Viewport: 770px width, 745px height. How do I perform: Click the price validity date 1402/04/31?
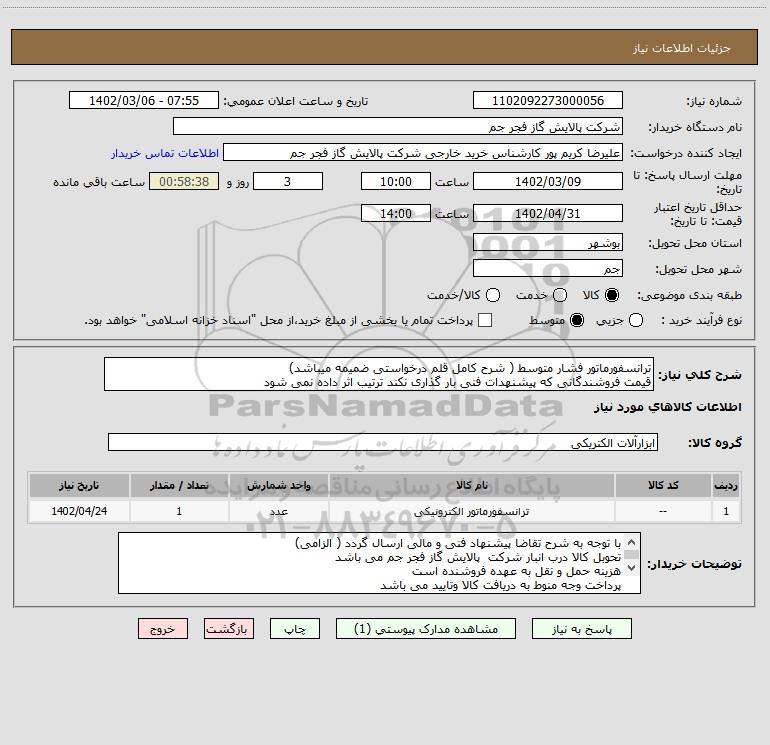548,213
